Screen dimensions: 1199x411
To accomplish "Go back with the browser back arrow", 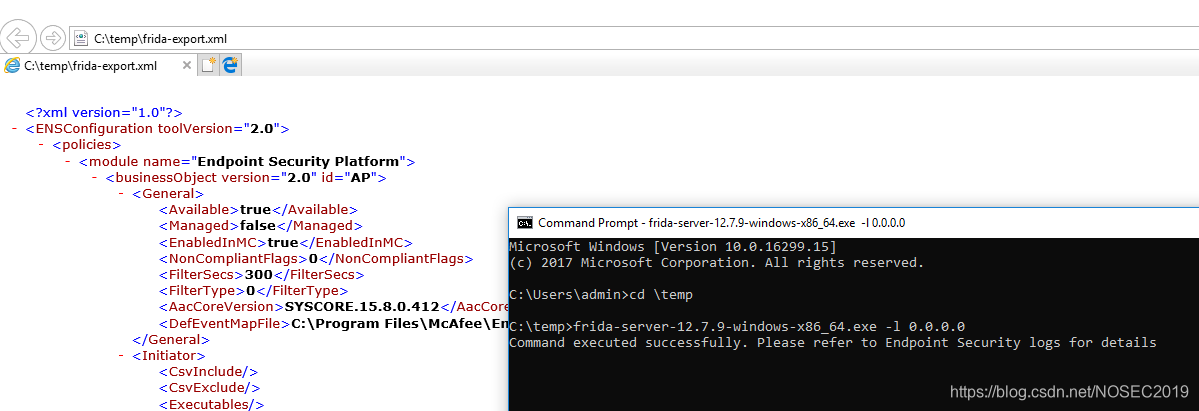I will tap(17, 37).
